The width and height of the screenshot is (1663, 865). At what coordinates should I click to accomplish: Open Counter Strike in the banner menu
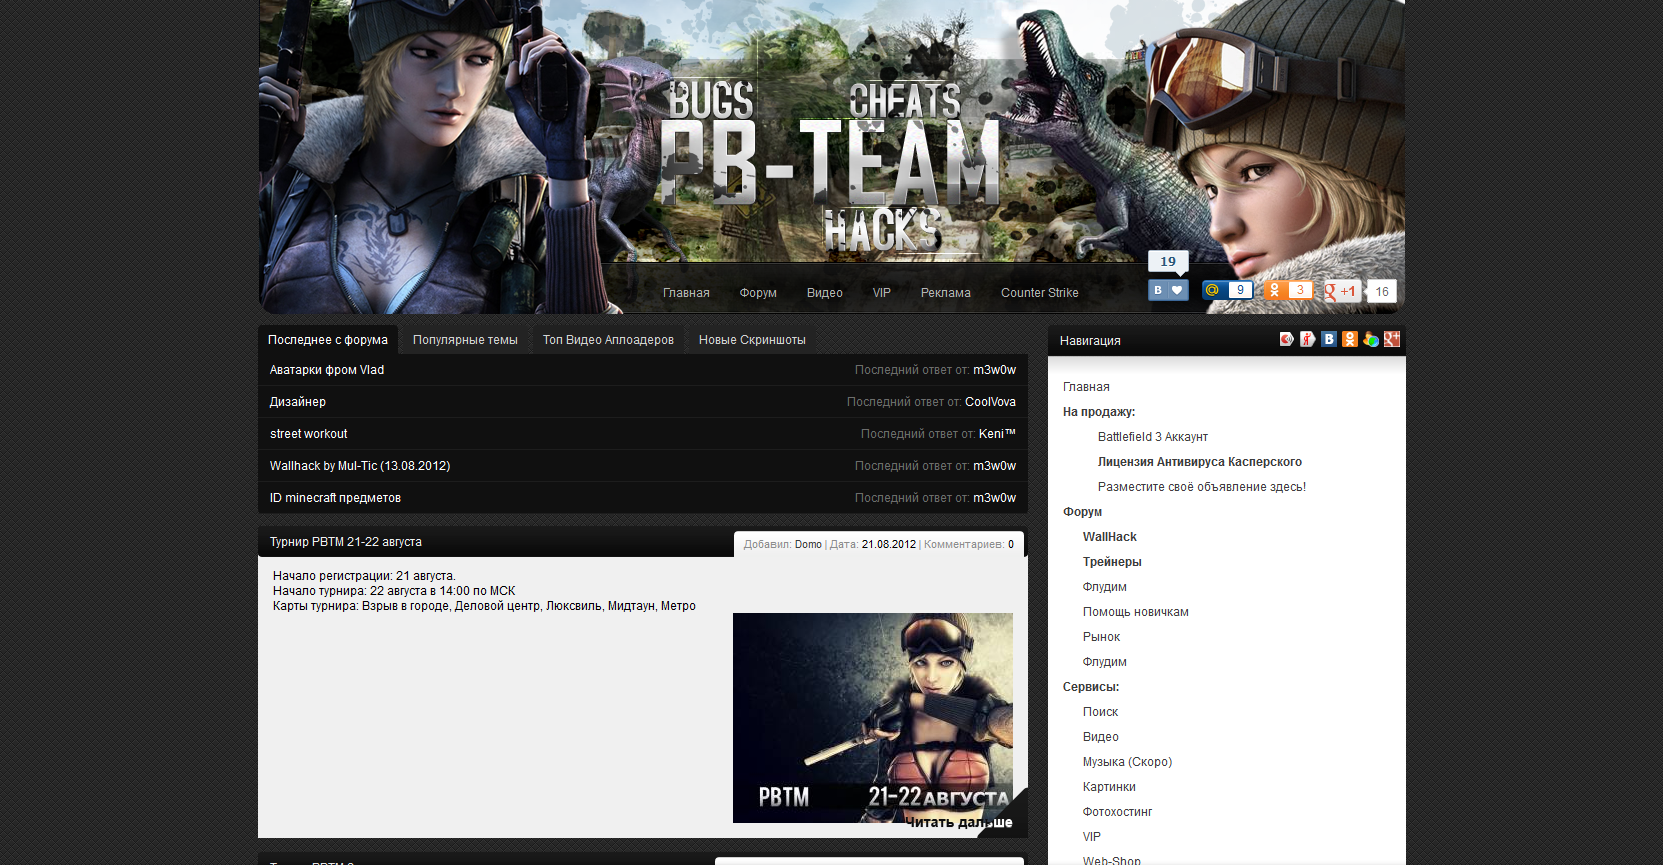click(1040, 293)
